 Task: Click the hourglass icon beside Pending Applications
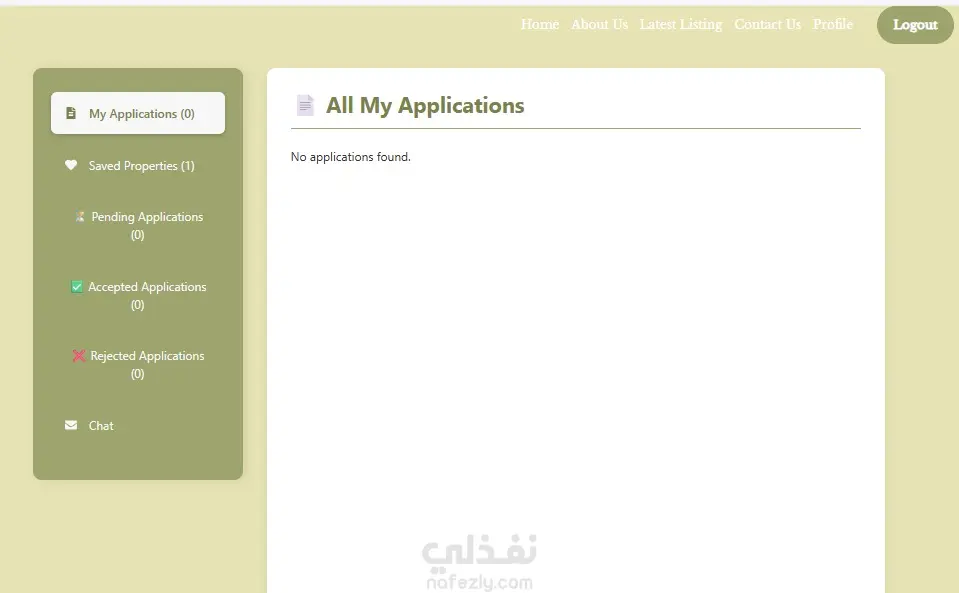(x=80, y=216)
